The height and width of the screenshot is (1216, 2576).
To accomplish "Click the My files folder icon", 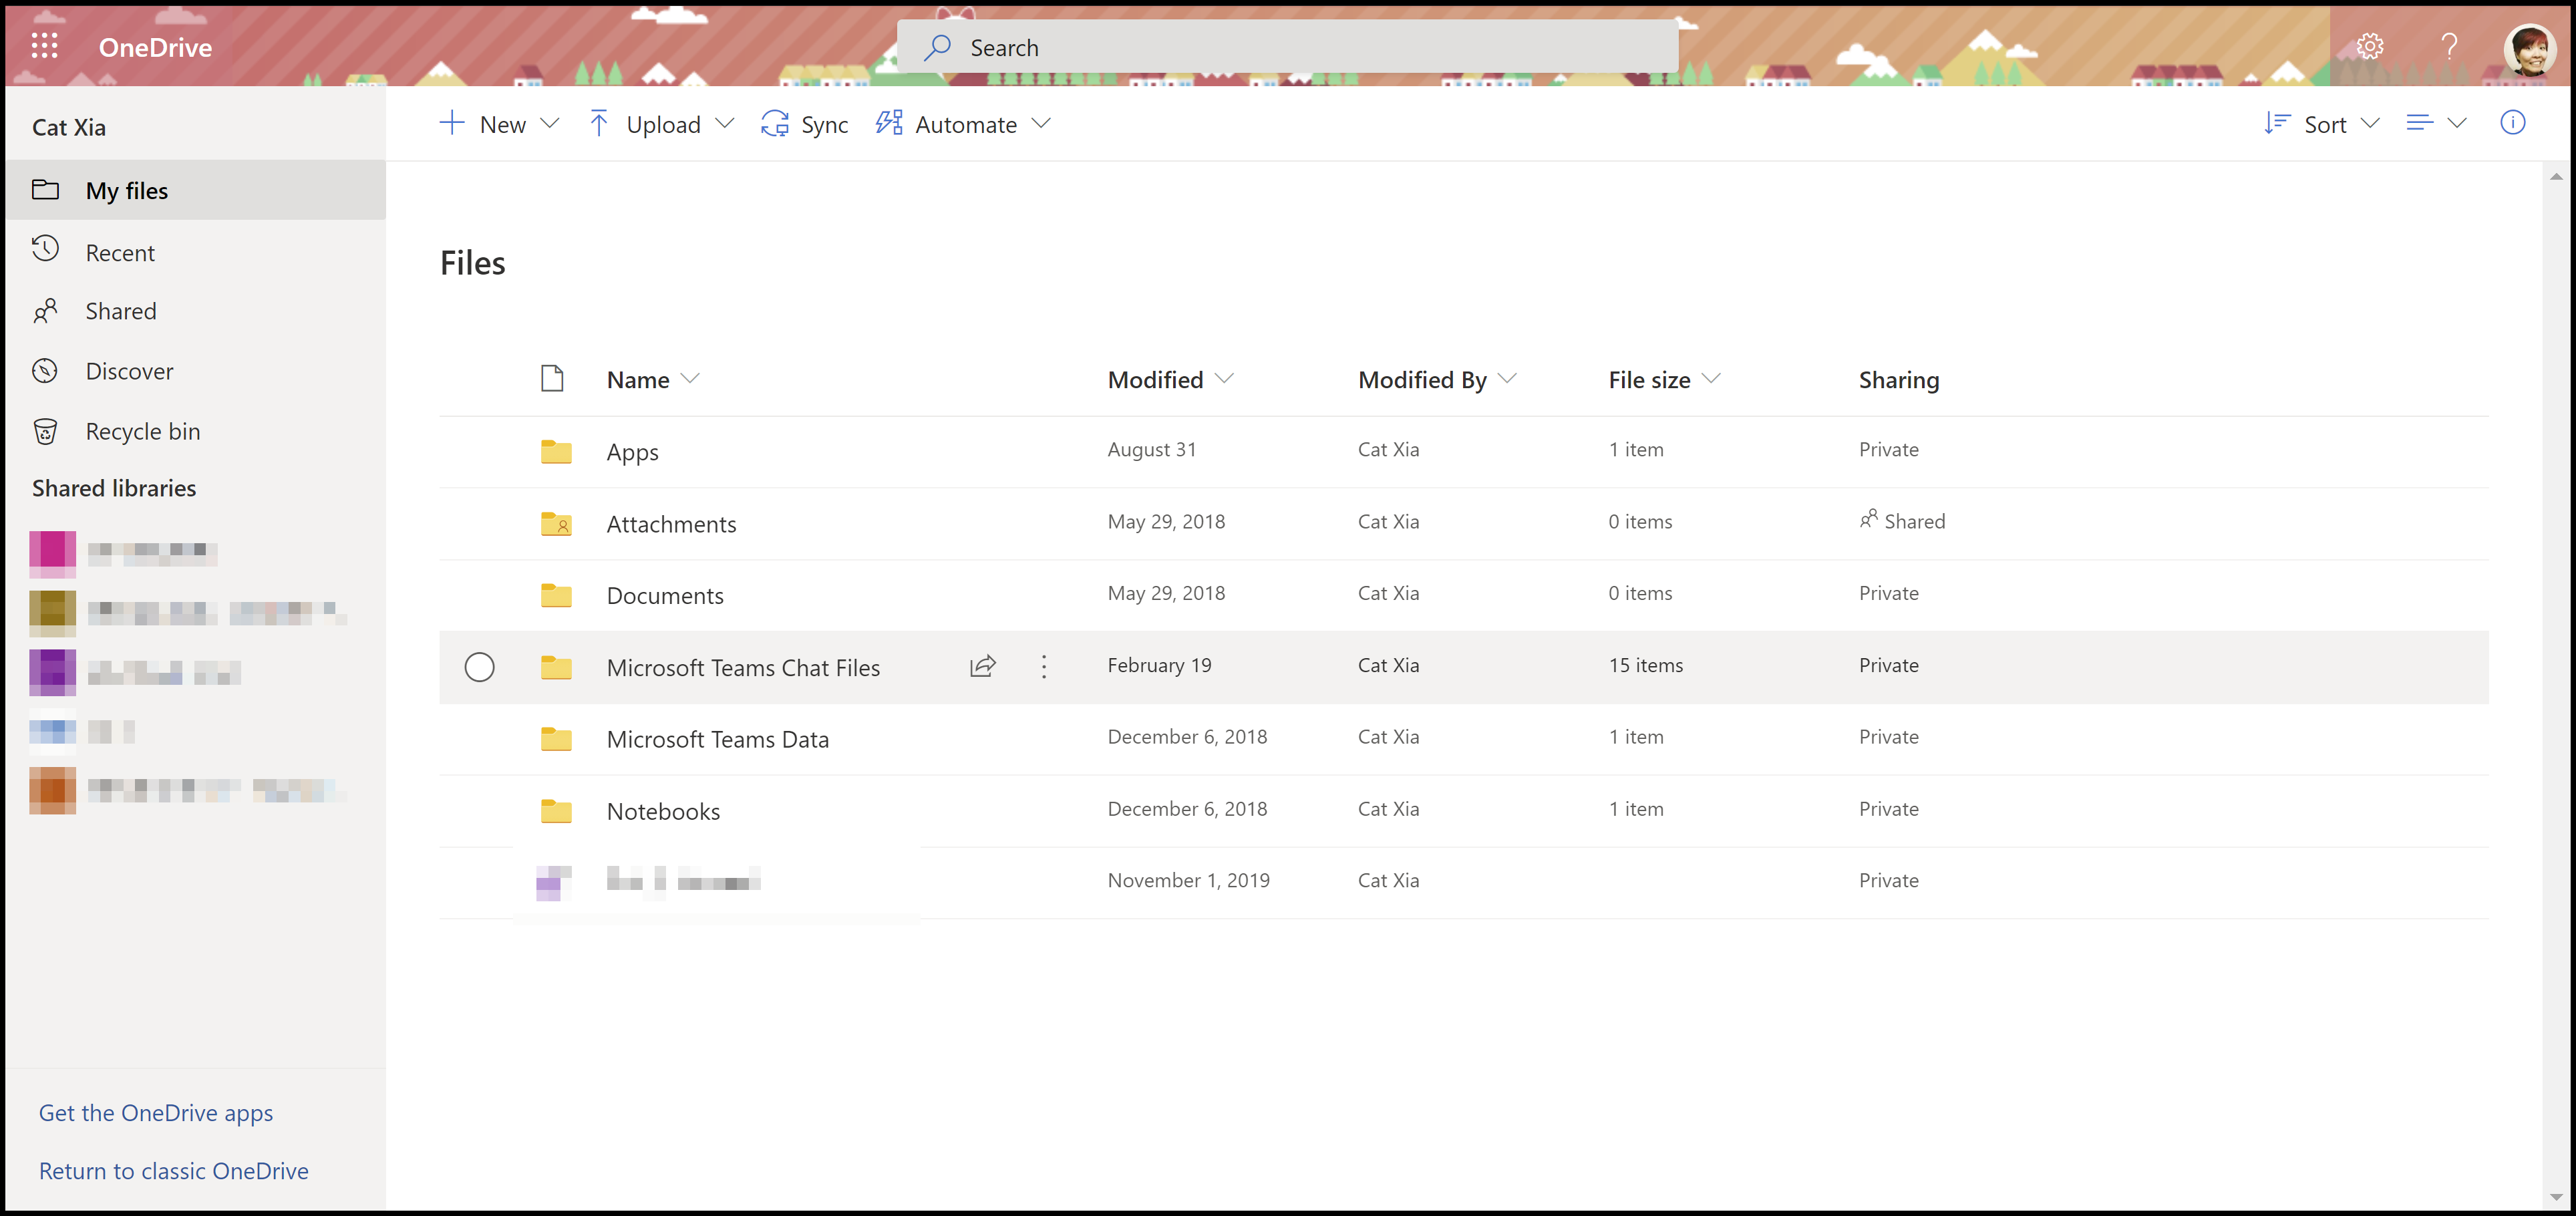I will pos(45,190).
